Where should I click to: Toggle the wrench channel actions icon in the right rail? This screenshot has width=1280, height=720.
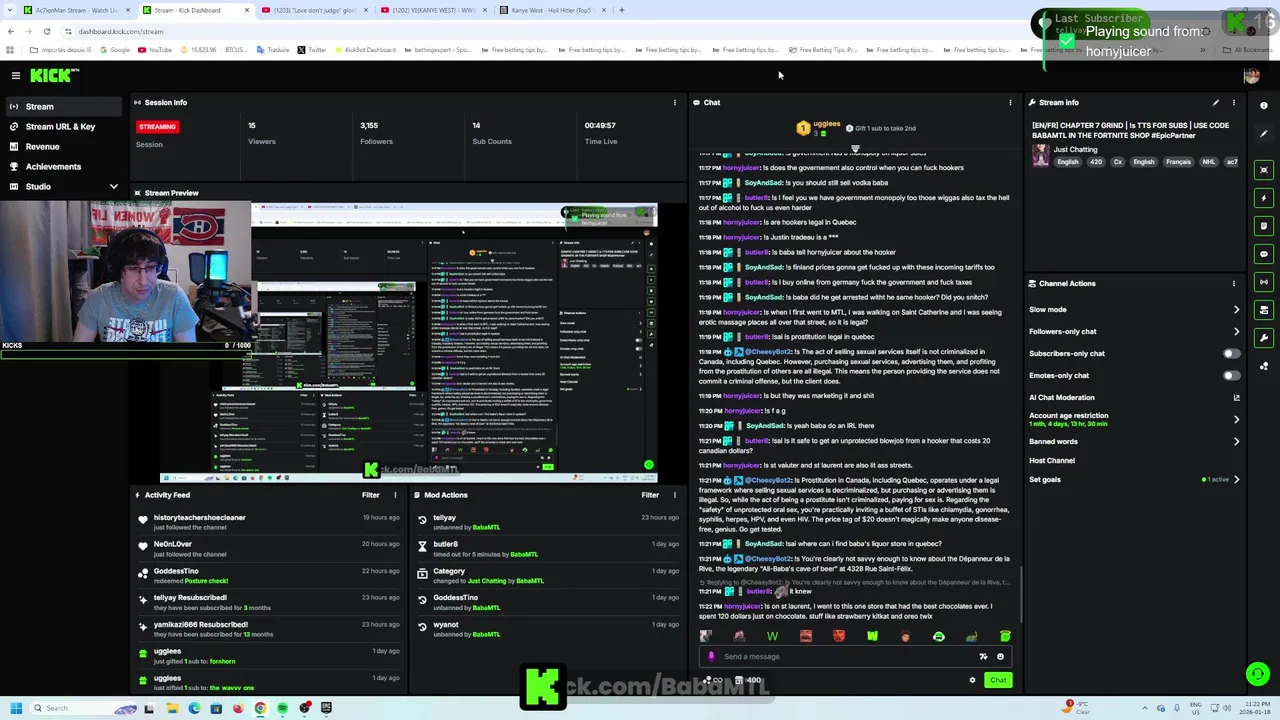pyautogui.click(x=1264, y=338)
